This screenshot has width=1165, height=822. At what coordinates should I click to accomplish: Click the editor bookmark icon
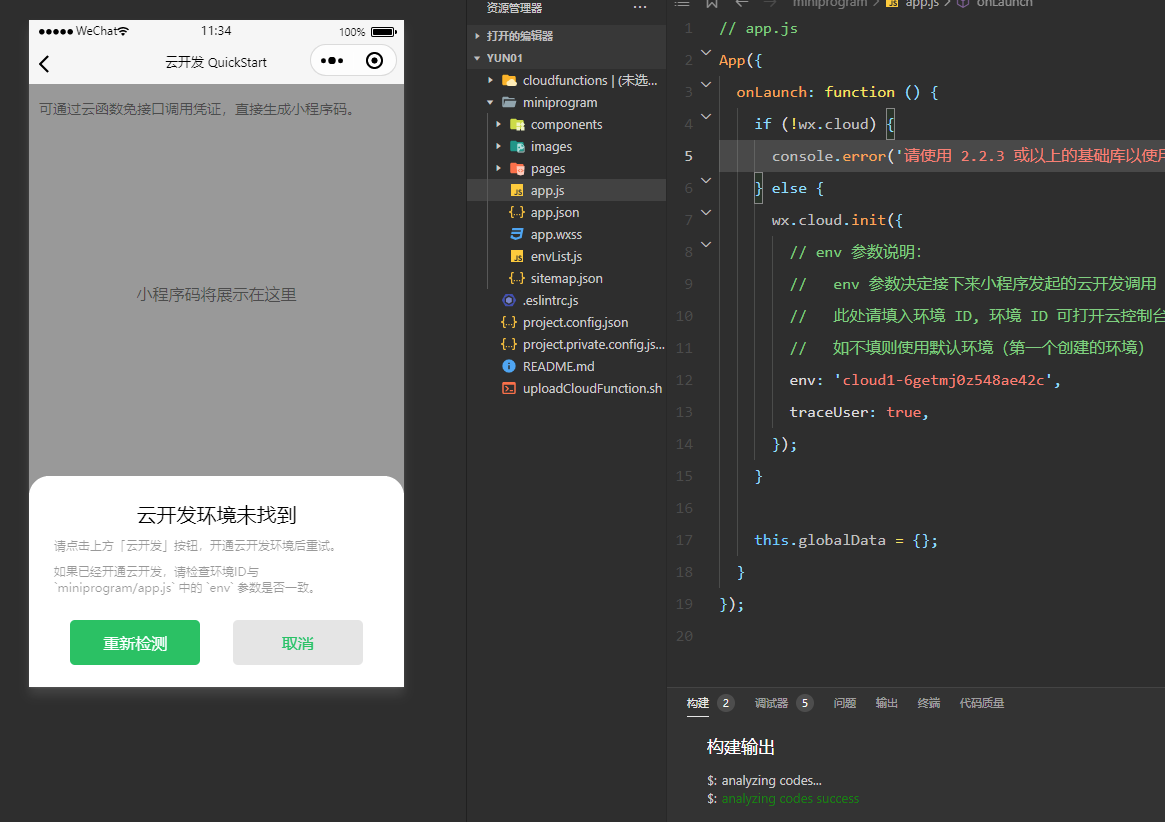[712, 4]
